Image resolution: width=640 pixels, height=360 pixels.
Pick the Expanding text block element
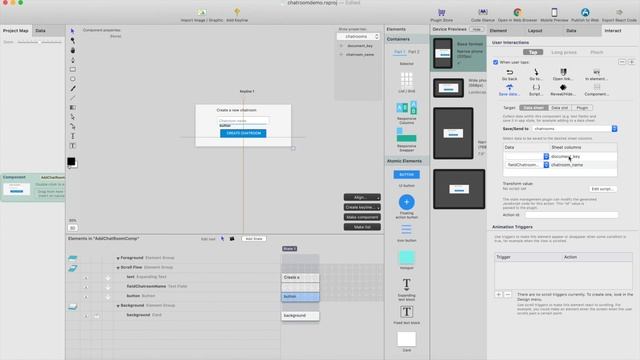(406, 289)
